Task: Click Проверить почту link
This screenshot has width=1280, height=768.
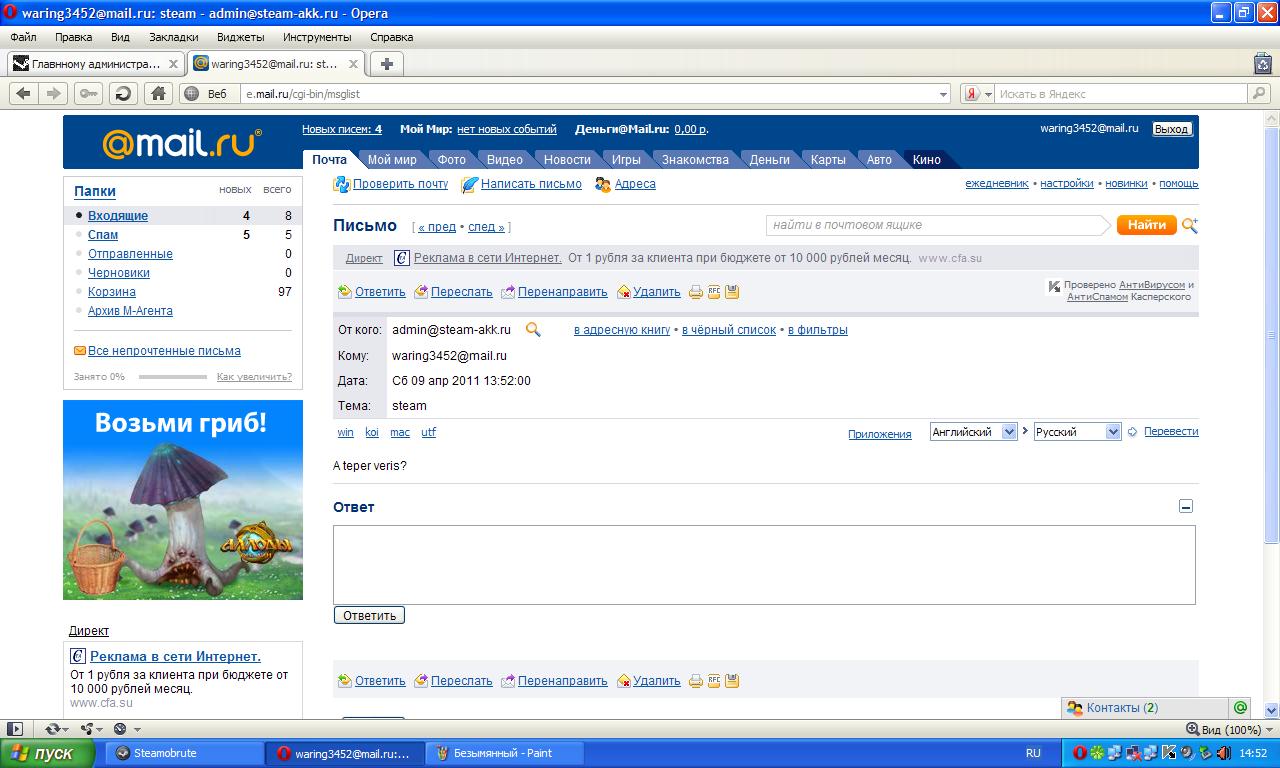Action: pyautogui.click(x=400, y=184)
